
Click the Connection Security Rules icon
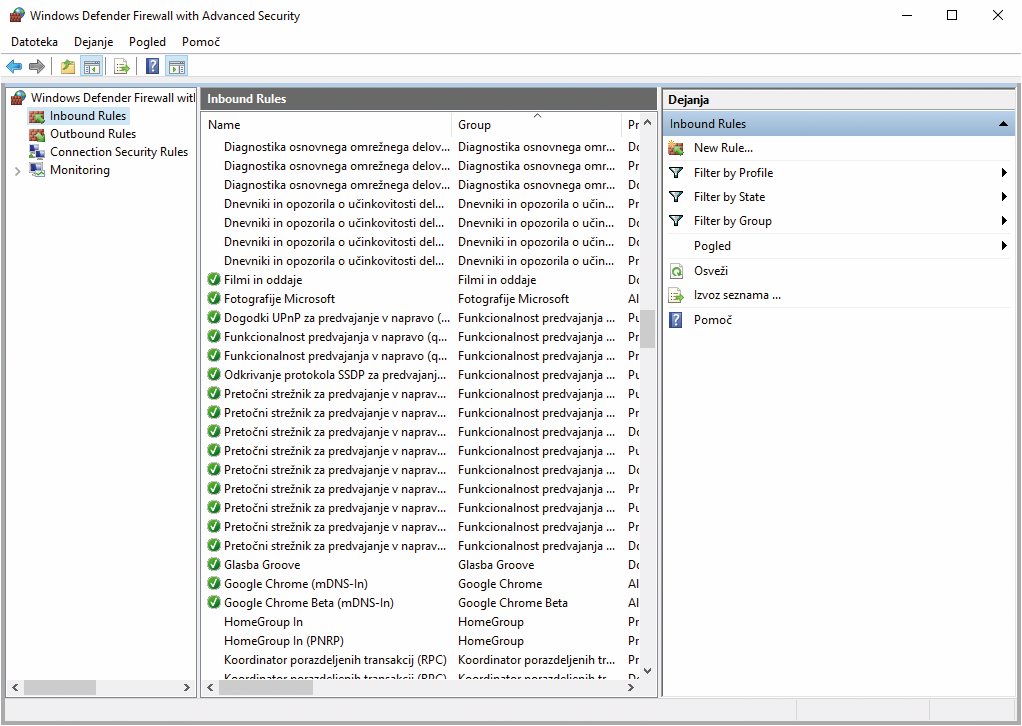click(37, 152)
